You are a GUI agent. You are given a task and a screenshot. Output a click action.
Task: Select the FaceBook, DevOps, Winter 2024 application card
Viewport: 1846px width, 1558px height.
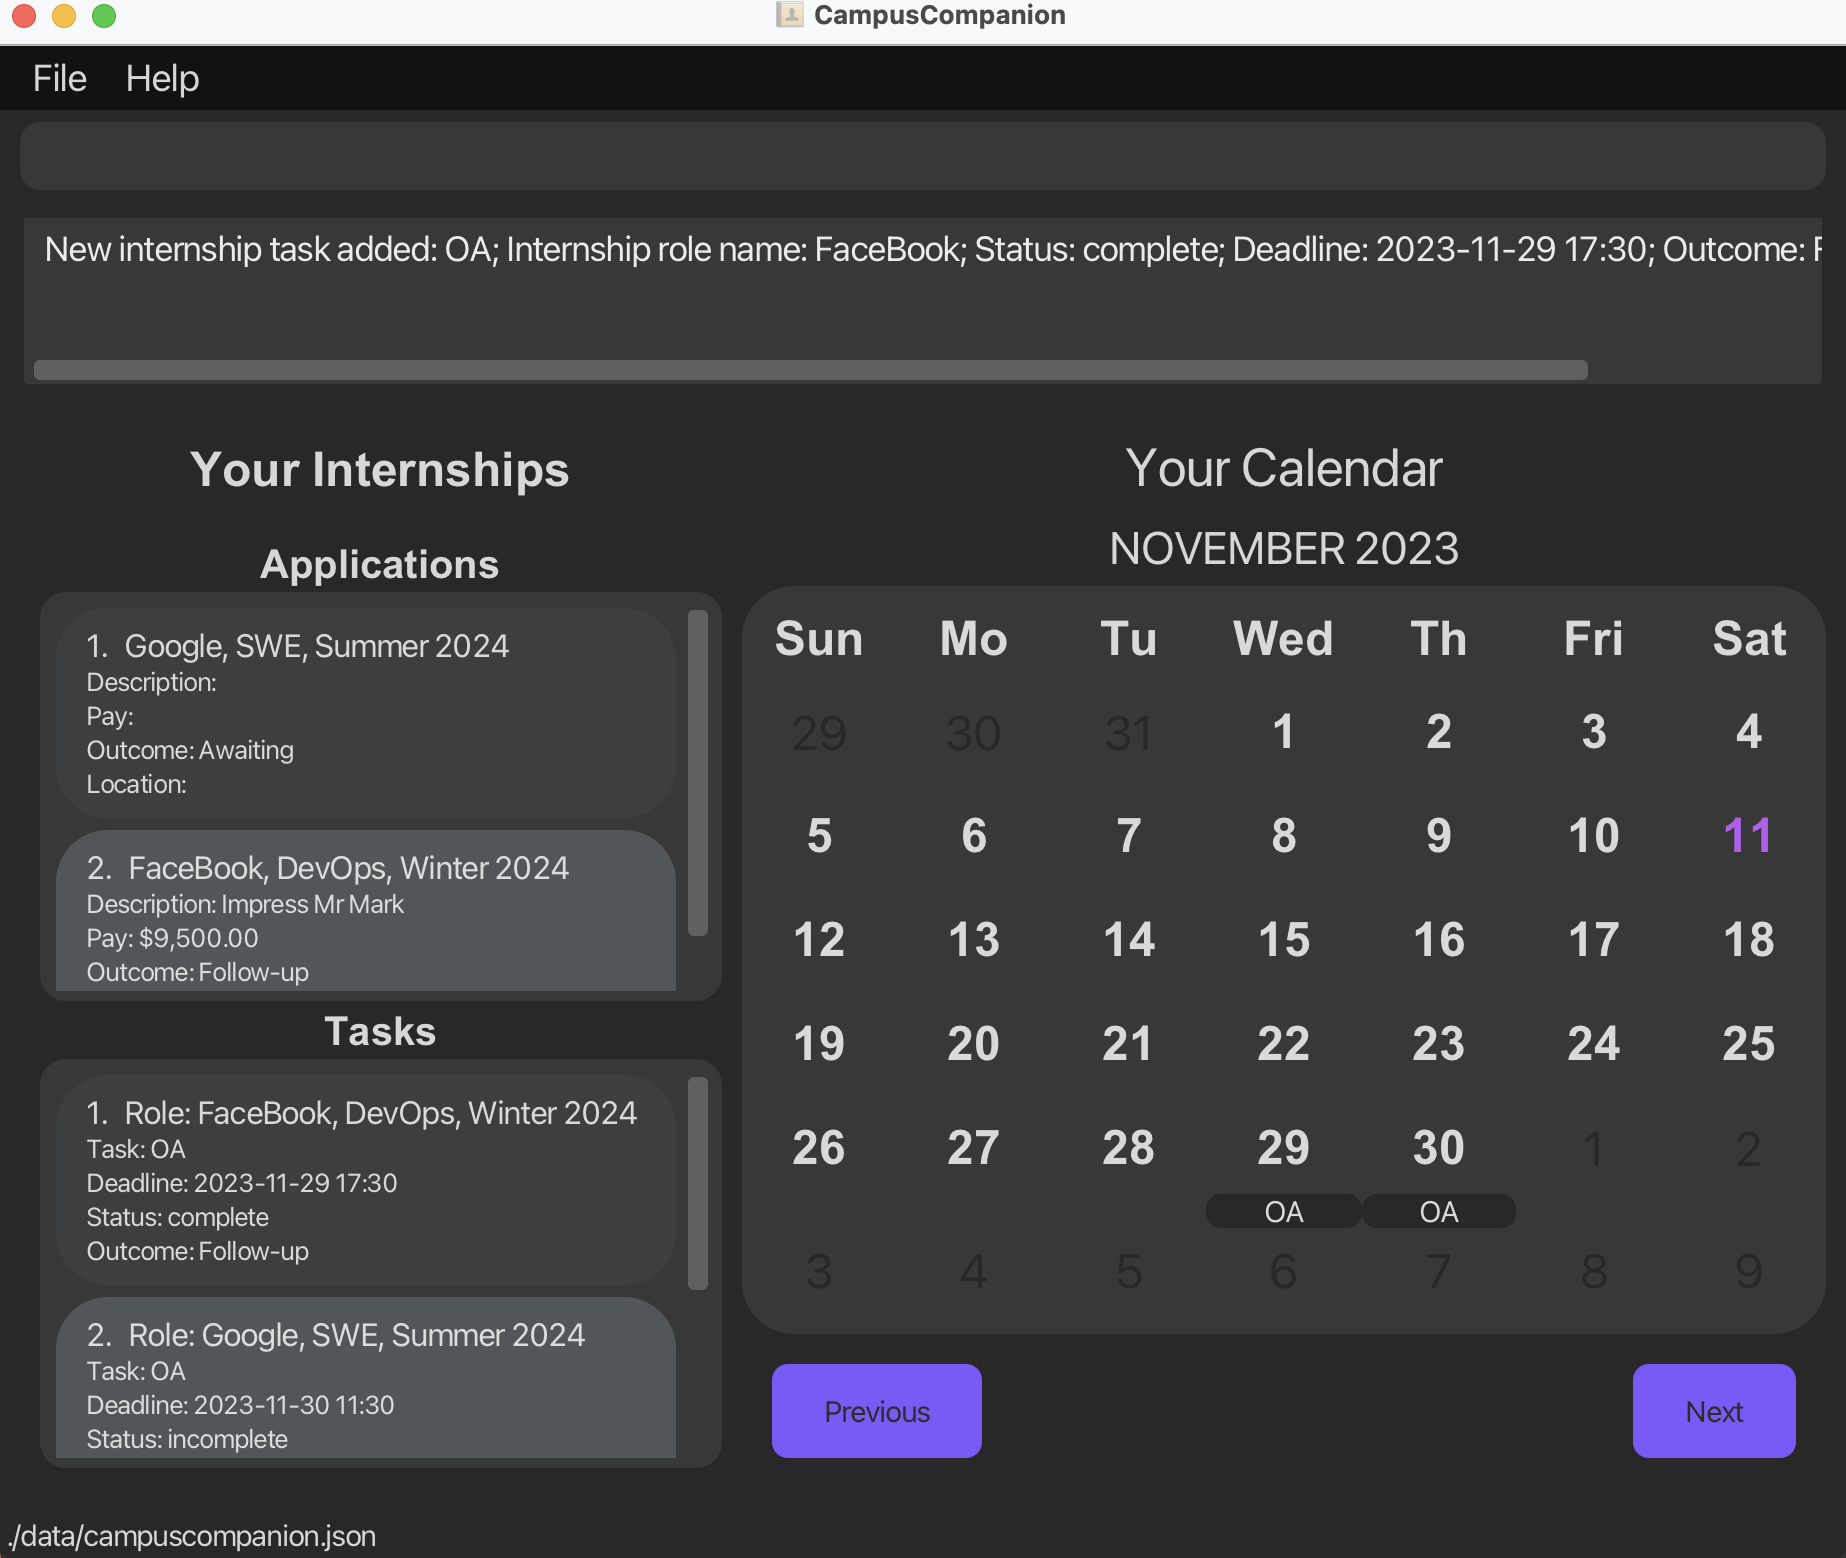pyautogui.click(x=366, y=911)
